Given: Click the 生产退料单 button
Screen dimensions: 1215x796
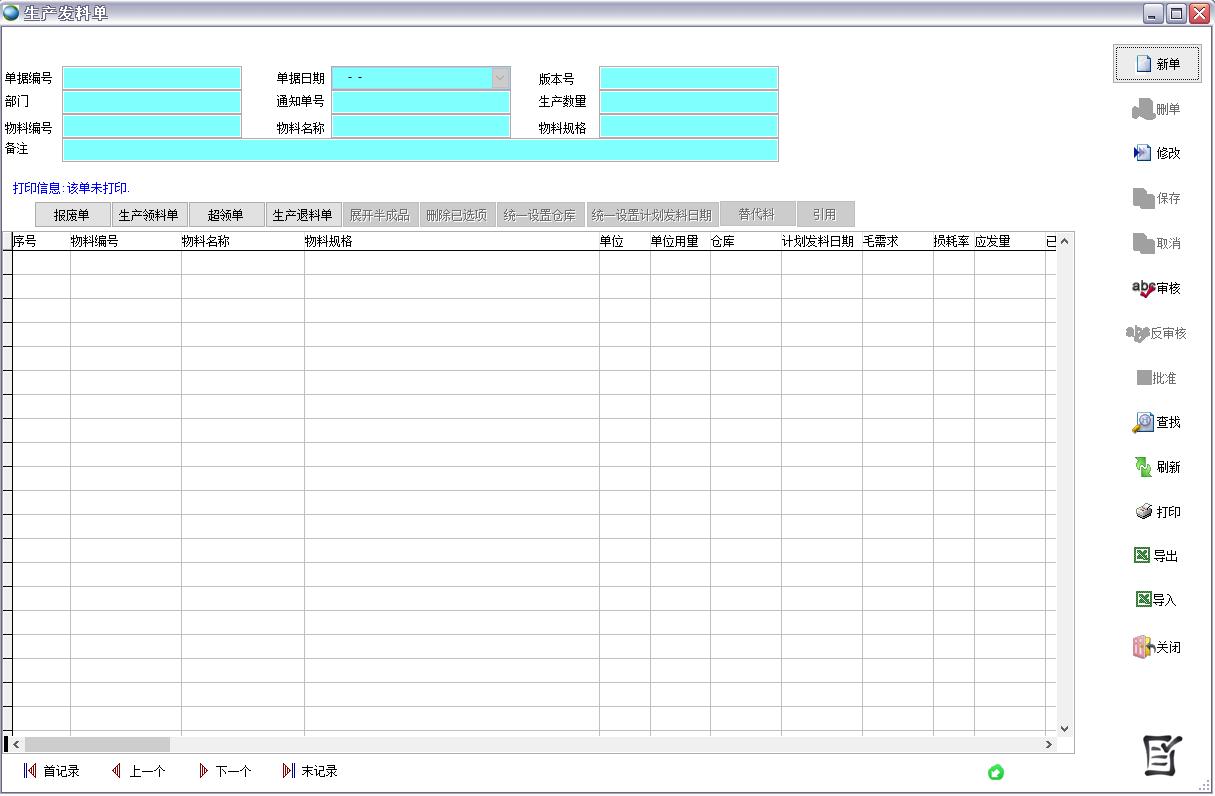Looking at the screenshot, I should pyautogui.click(x=302, y=215).
